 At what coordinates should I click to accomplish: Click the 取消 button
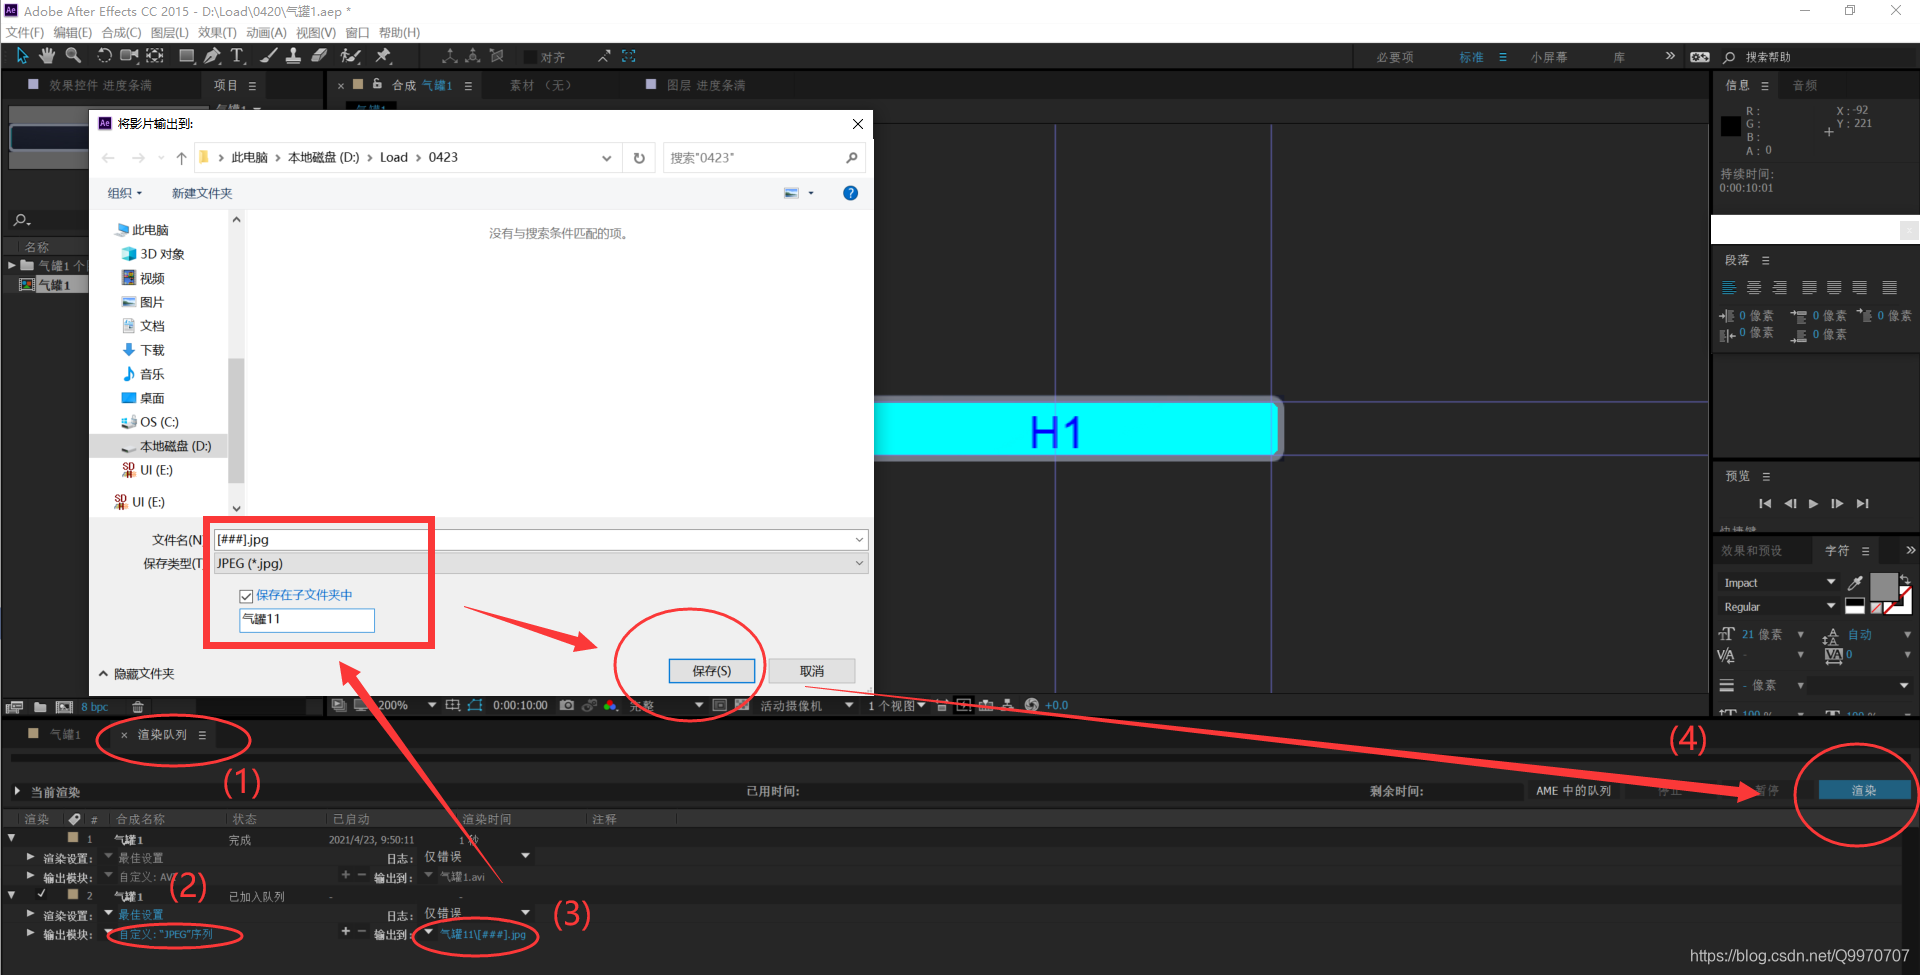[x=812, y=671]
